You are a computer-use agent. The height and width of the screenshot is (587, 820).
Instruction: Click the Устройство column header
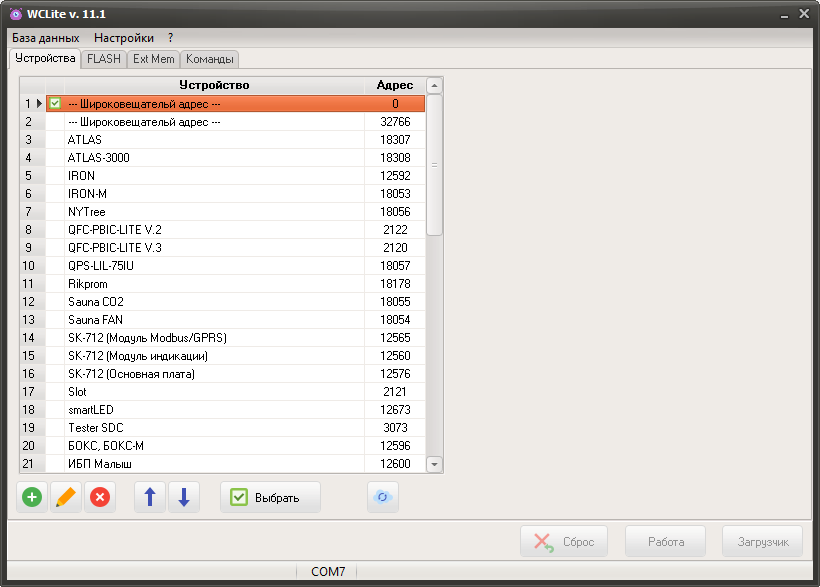214,85
